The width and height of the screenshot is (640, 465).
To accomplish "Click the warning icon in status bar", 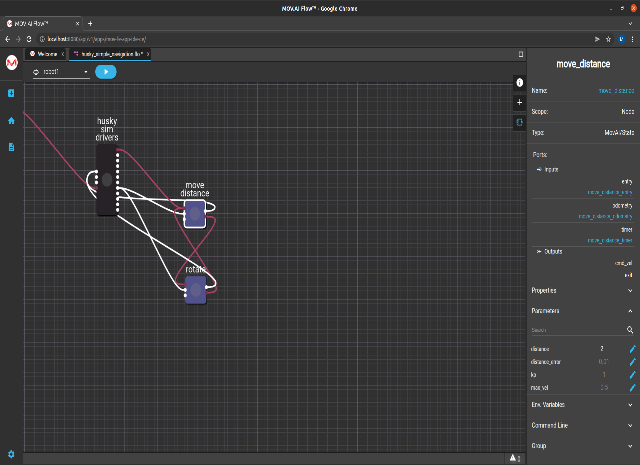I will point(514,458).
